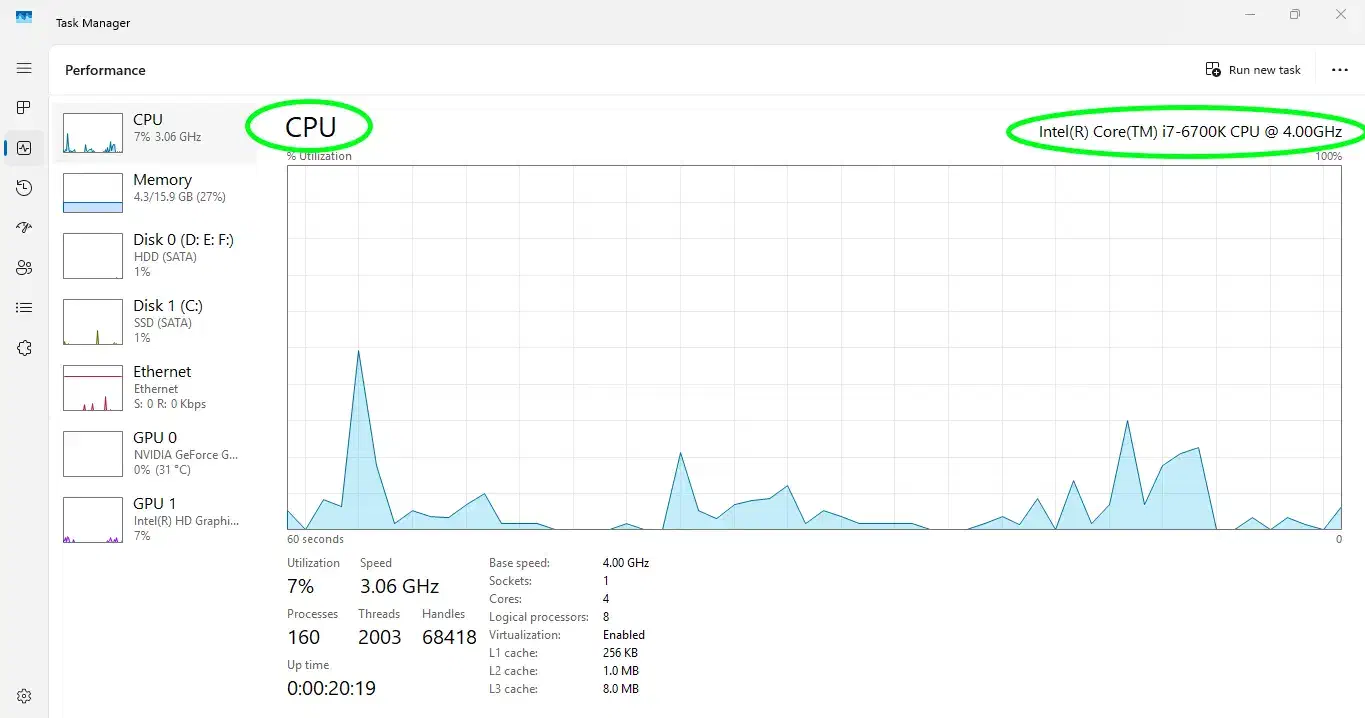Select Memory in the performance list
The image size is (1365, 718).
154,192
